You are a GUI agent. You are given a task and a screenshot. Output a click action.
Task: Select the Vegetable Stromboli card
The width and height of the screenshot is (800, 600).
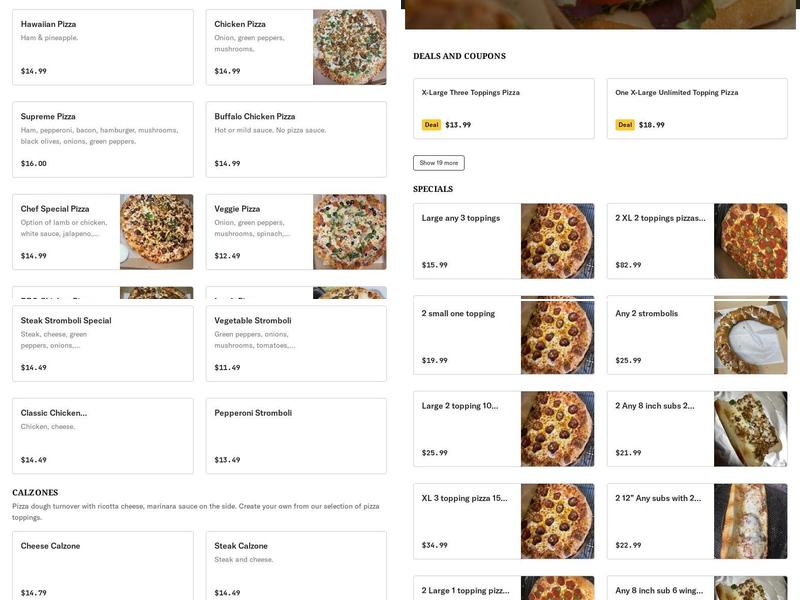click(295, 343)
